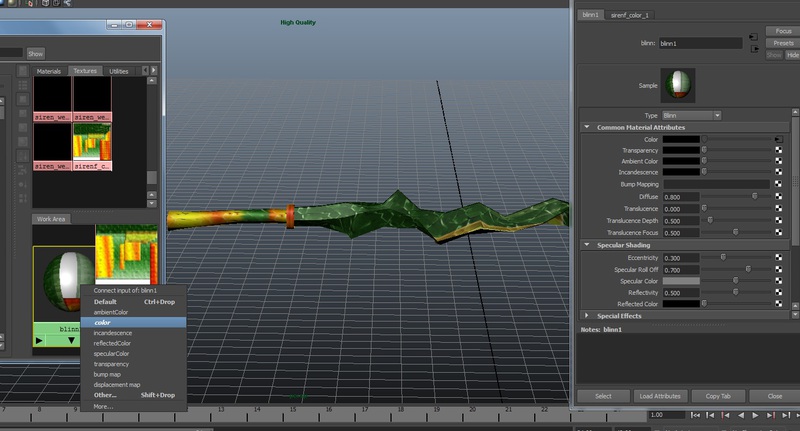Click the play backward button on timeline

pos(740,416)
